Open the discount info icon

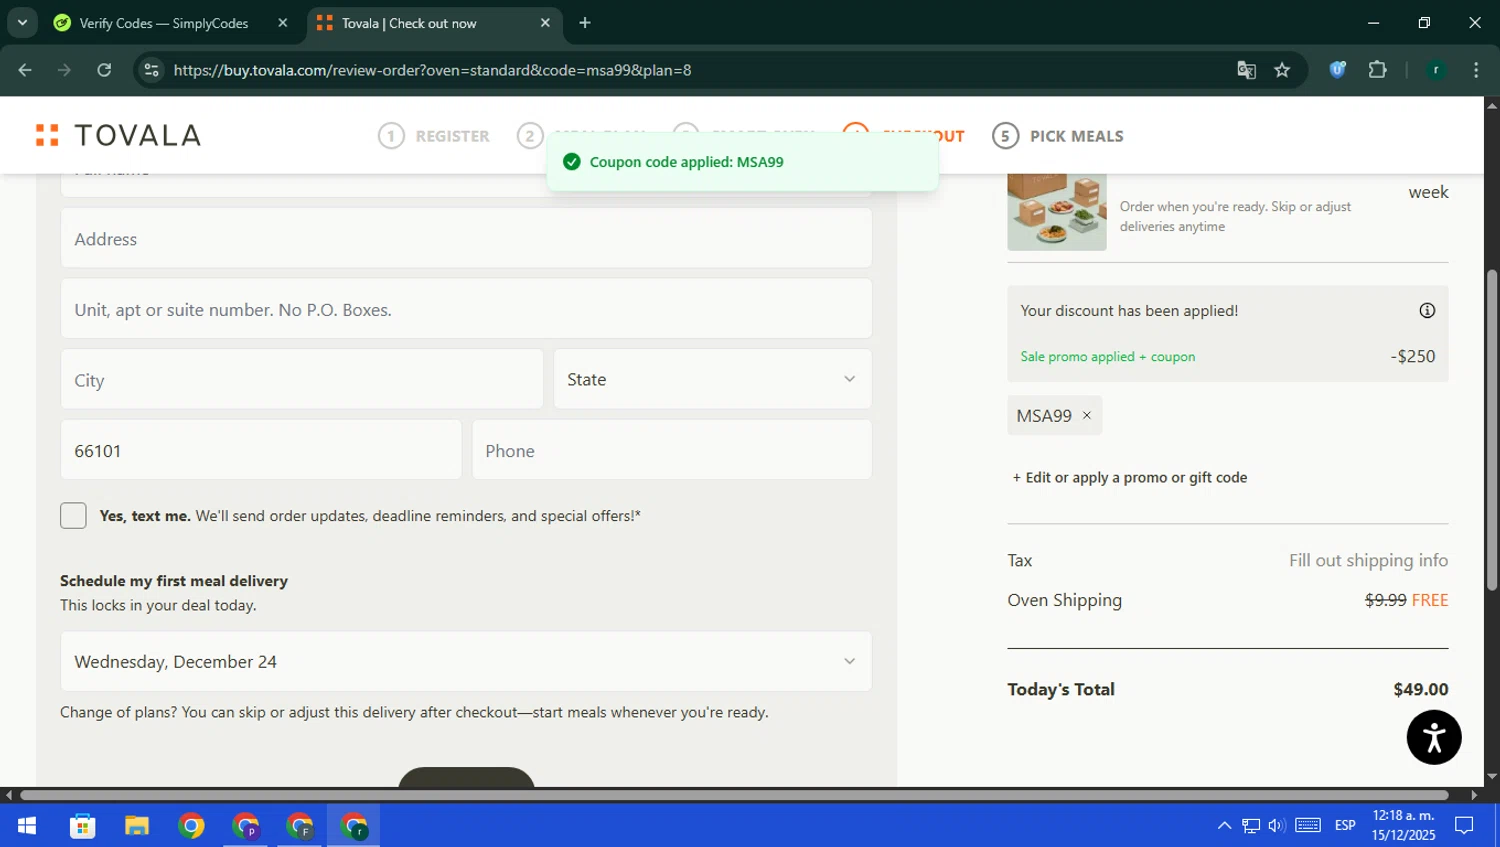coord(1427,311)
